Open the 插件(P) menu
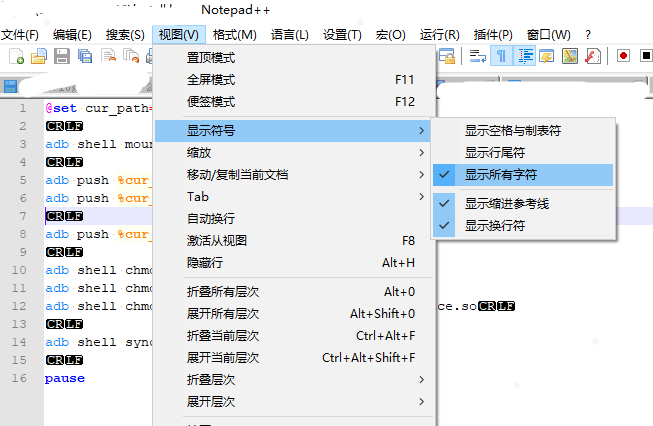 [493, 35]
